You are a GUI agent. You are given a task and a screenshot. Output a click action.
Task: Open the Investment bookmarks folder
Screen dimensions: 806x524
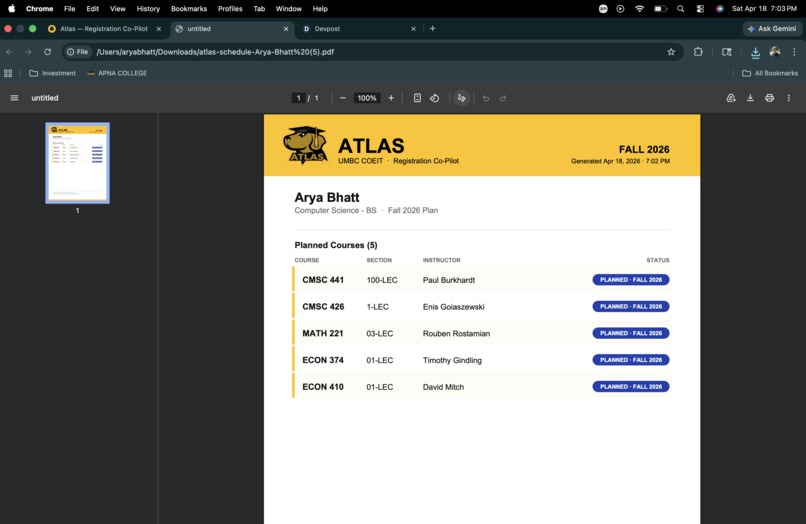[52, 73]
